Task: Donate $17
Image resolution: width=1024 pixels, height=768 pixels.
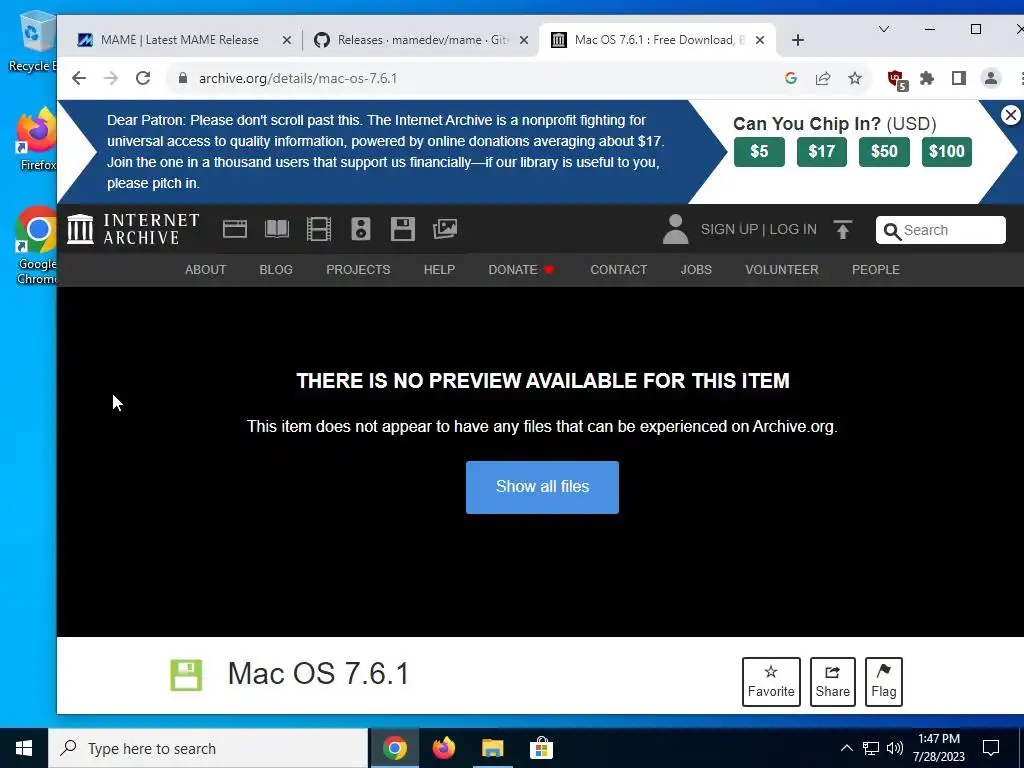Action: [822, 152]
